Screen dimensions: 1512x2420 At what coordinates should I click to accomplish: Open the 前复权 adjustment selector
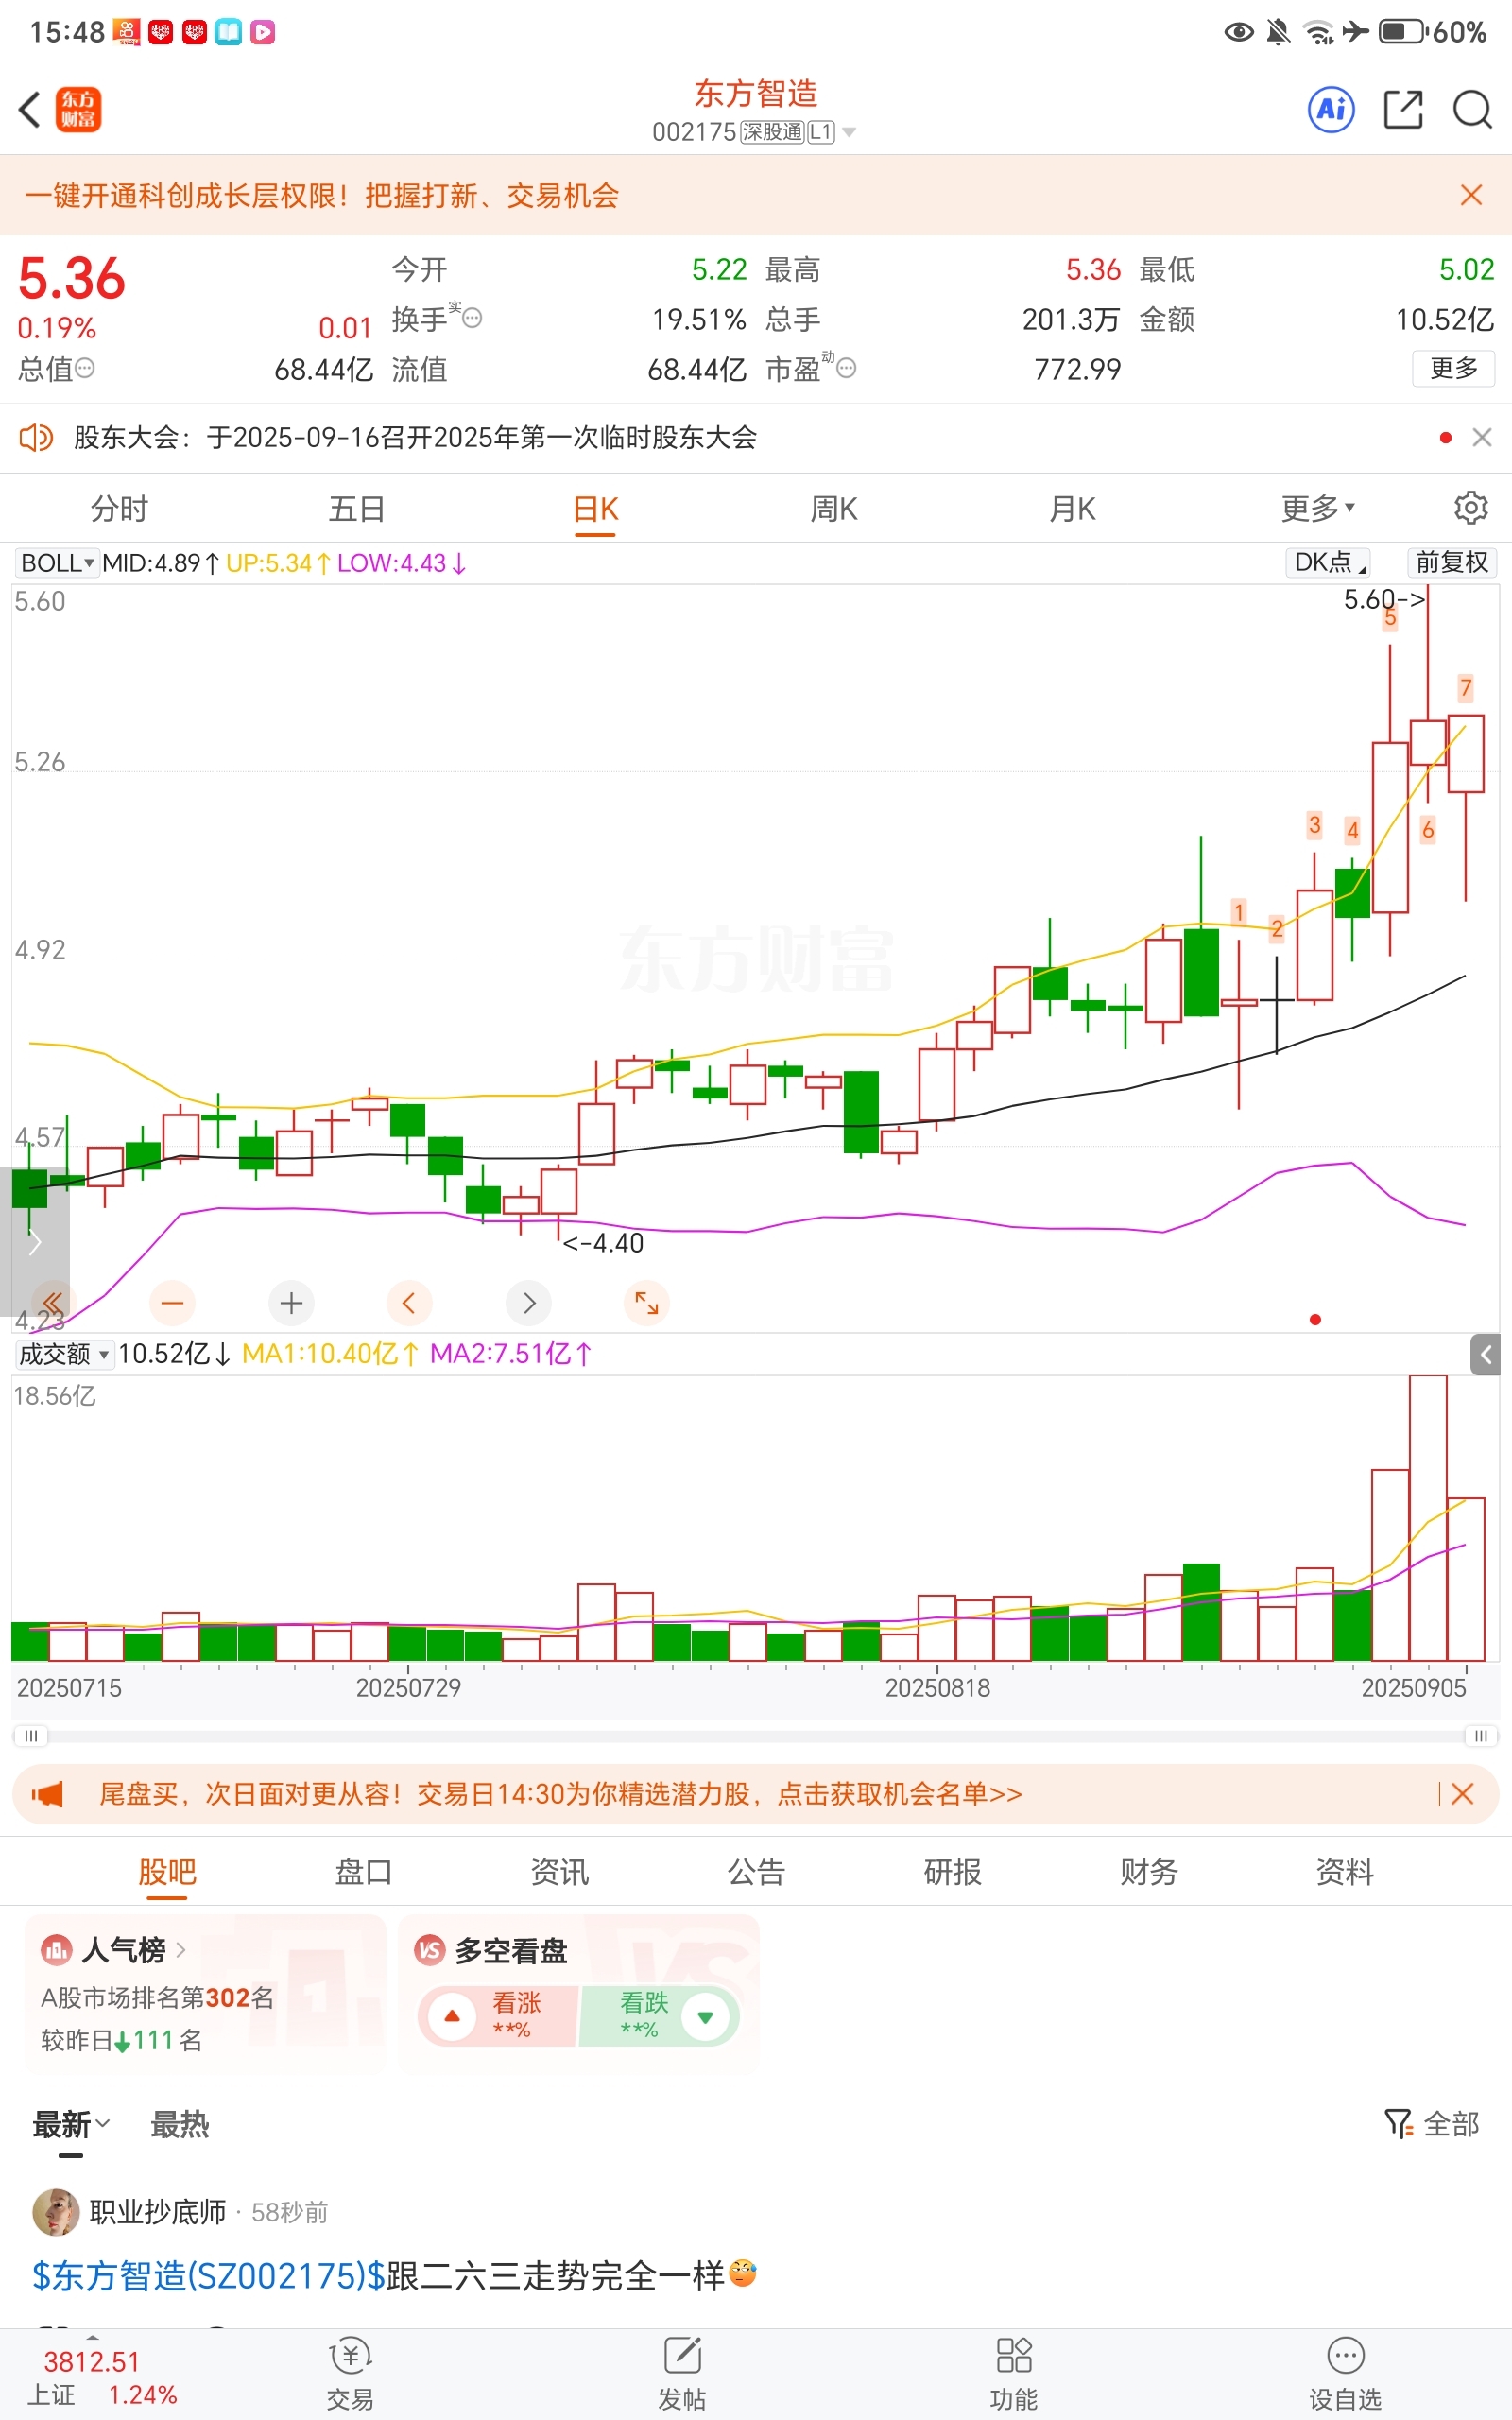click(1451, 562)
